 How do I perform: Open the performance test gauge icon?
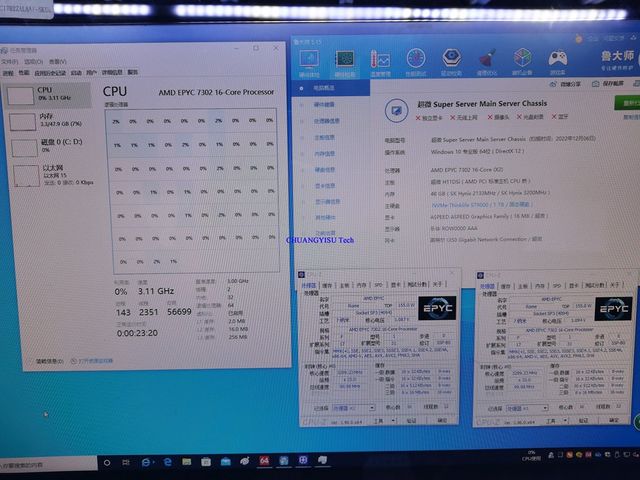[416, 58]
